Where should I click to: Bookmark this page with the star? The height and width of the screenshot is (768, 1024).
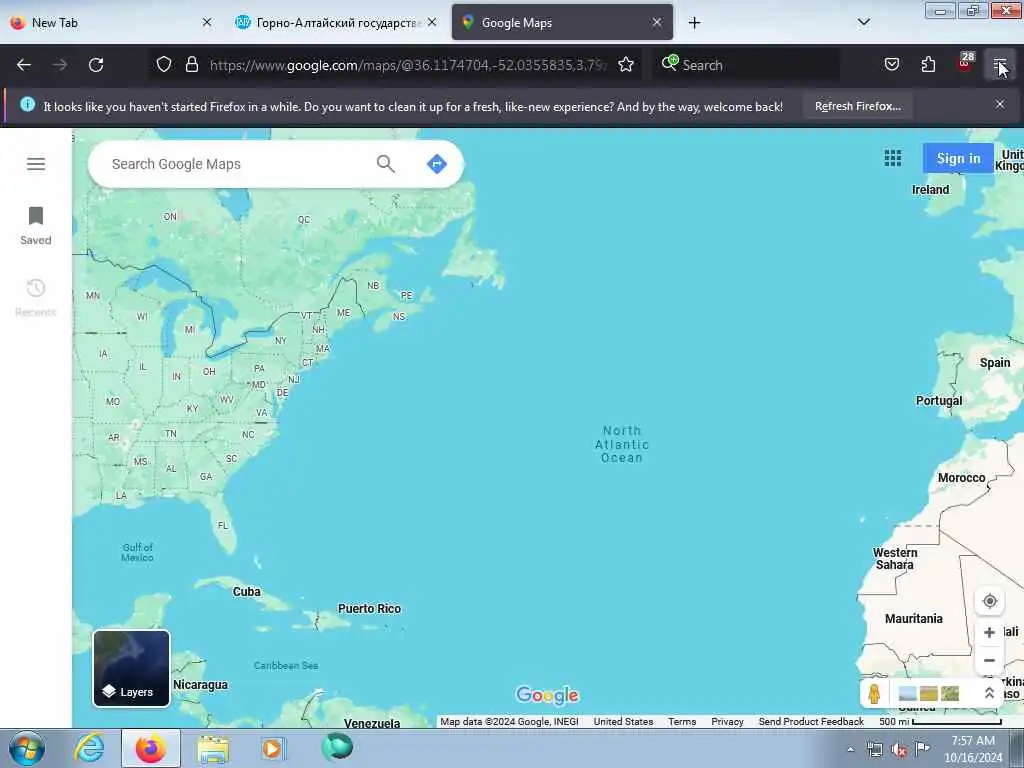(626, 65)
